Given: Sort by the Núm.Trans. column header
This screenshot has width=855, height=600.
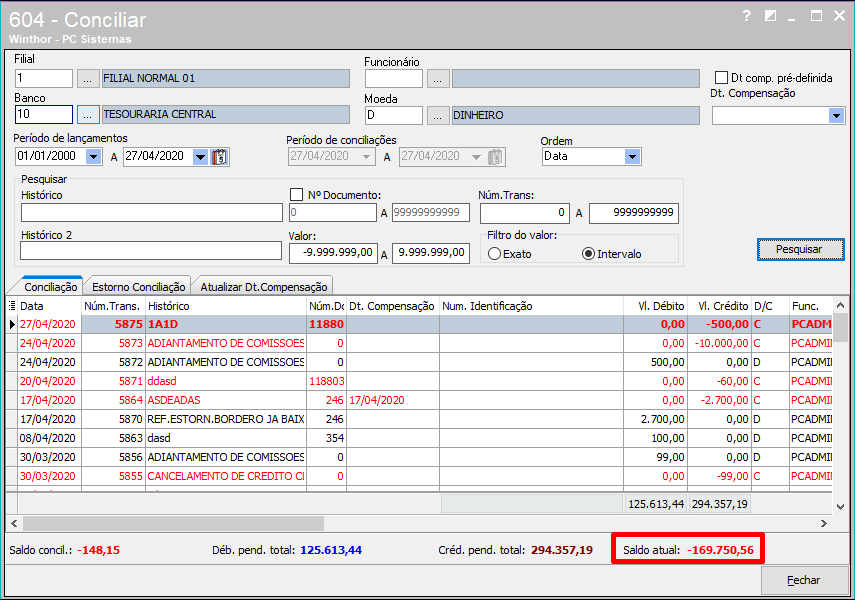Looking at the screenshot, I should pyautogui.click(x=113, y=306).
